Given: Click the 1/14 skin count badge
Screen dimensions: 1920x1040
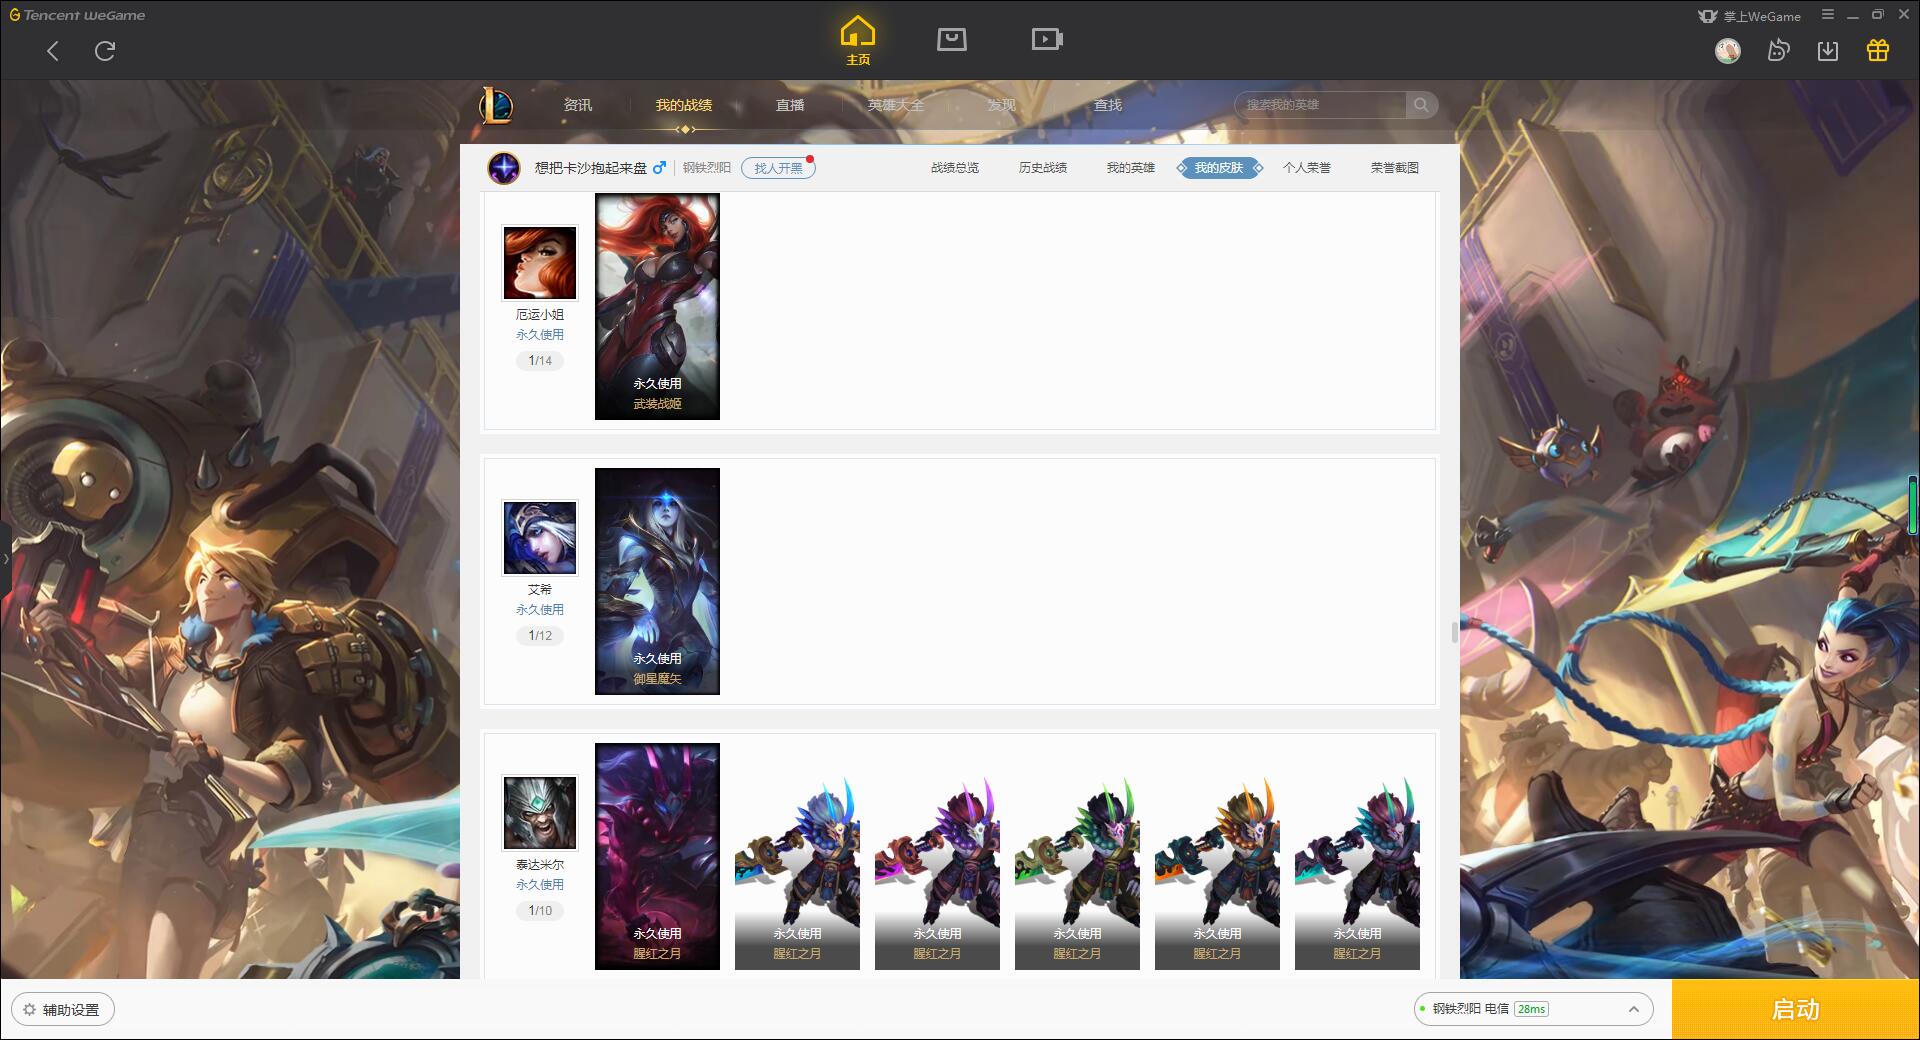Looking at the screenshot, I should pyautogui.click(x=540, y=361).
